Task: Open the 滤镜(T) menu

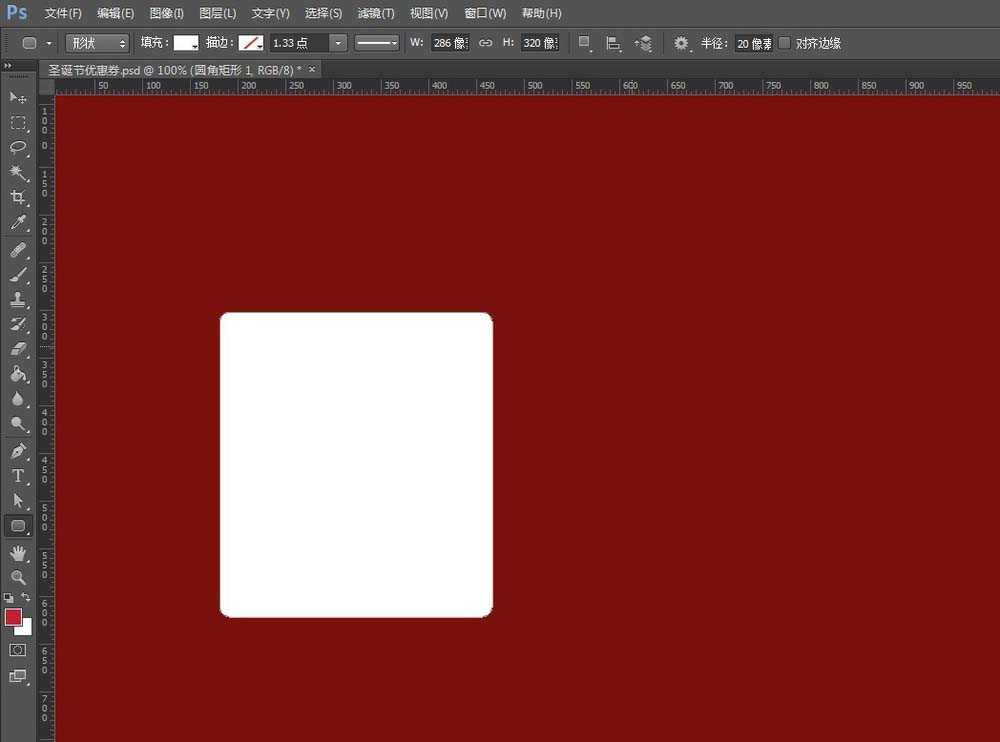Action: point(375,13)
